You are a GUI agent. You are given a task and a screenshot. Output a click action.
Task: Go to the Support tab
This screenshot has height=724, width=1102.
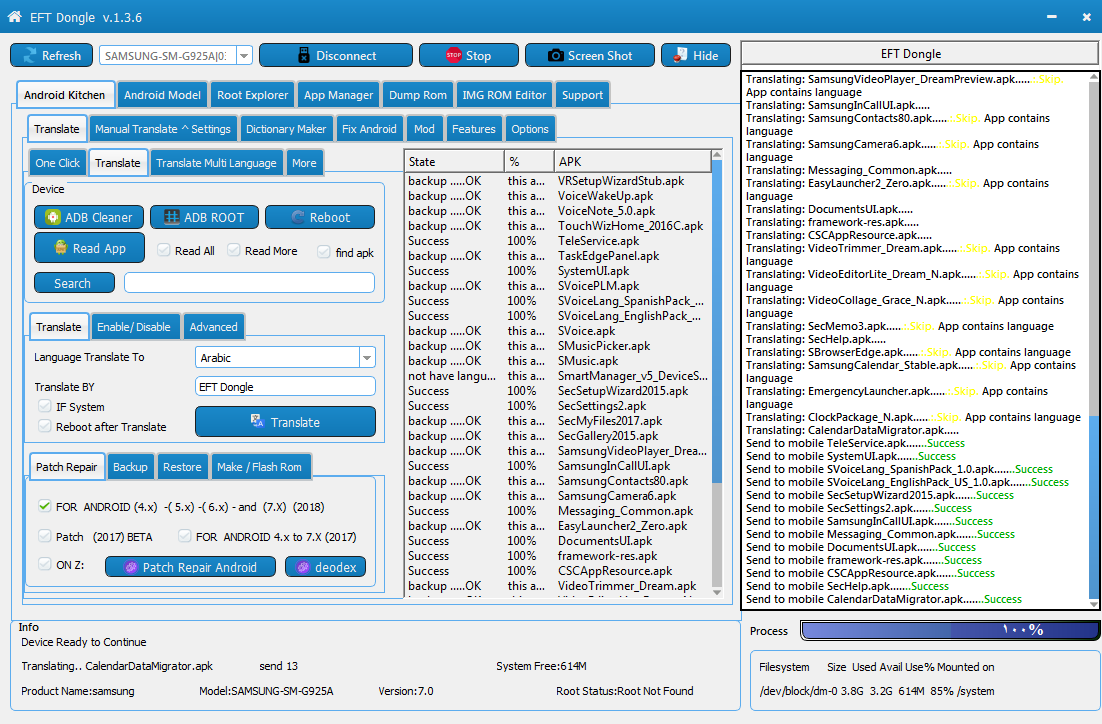coord(583,95)
